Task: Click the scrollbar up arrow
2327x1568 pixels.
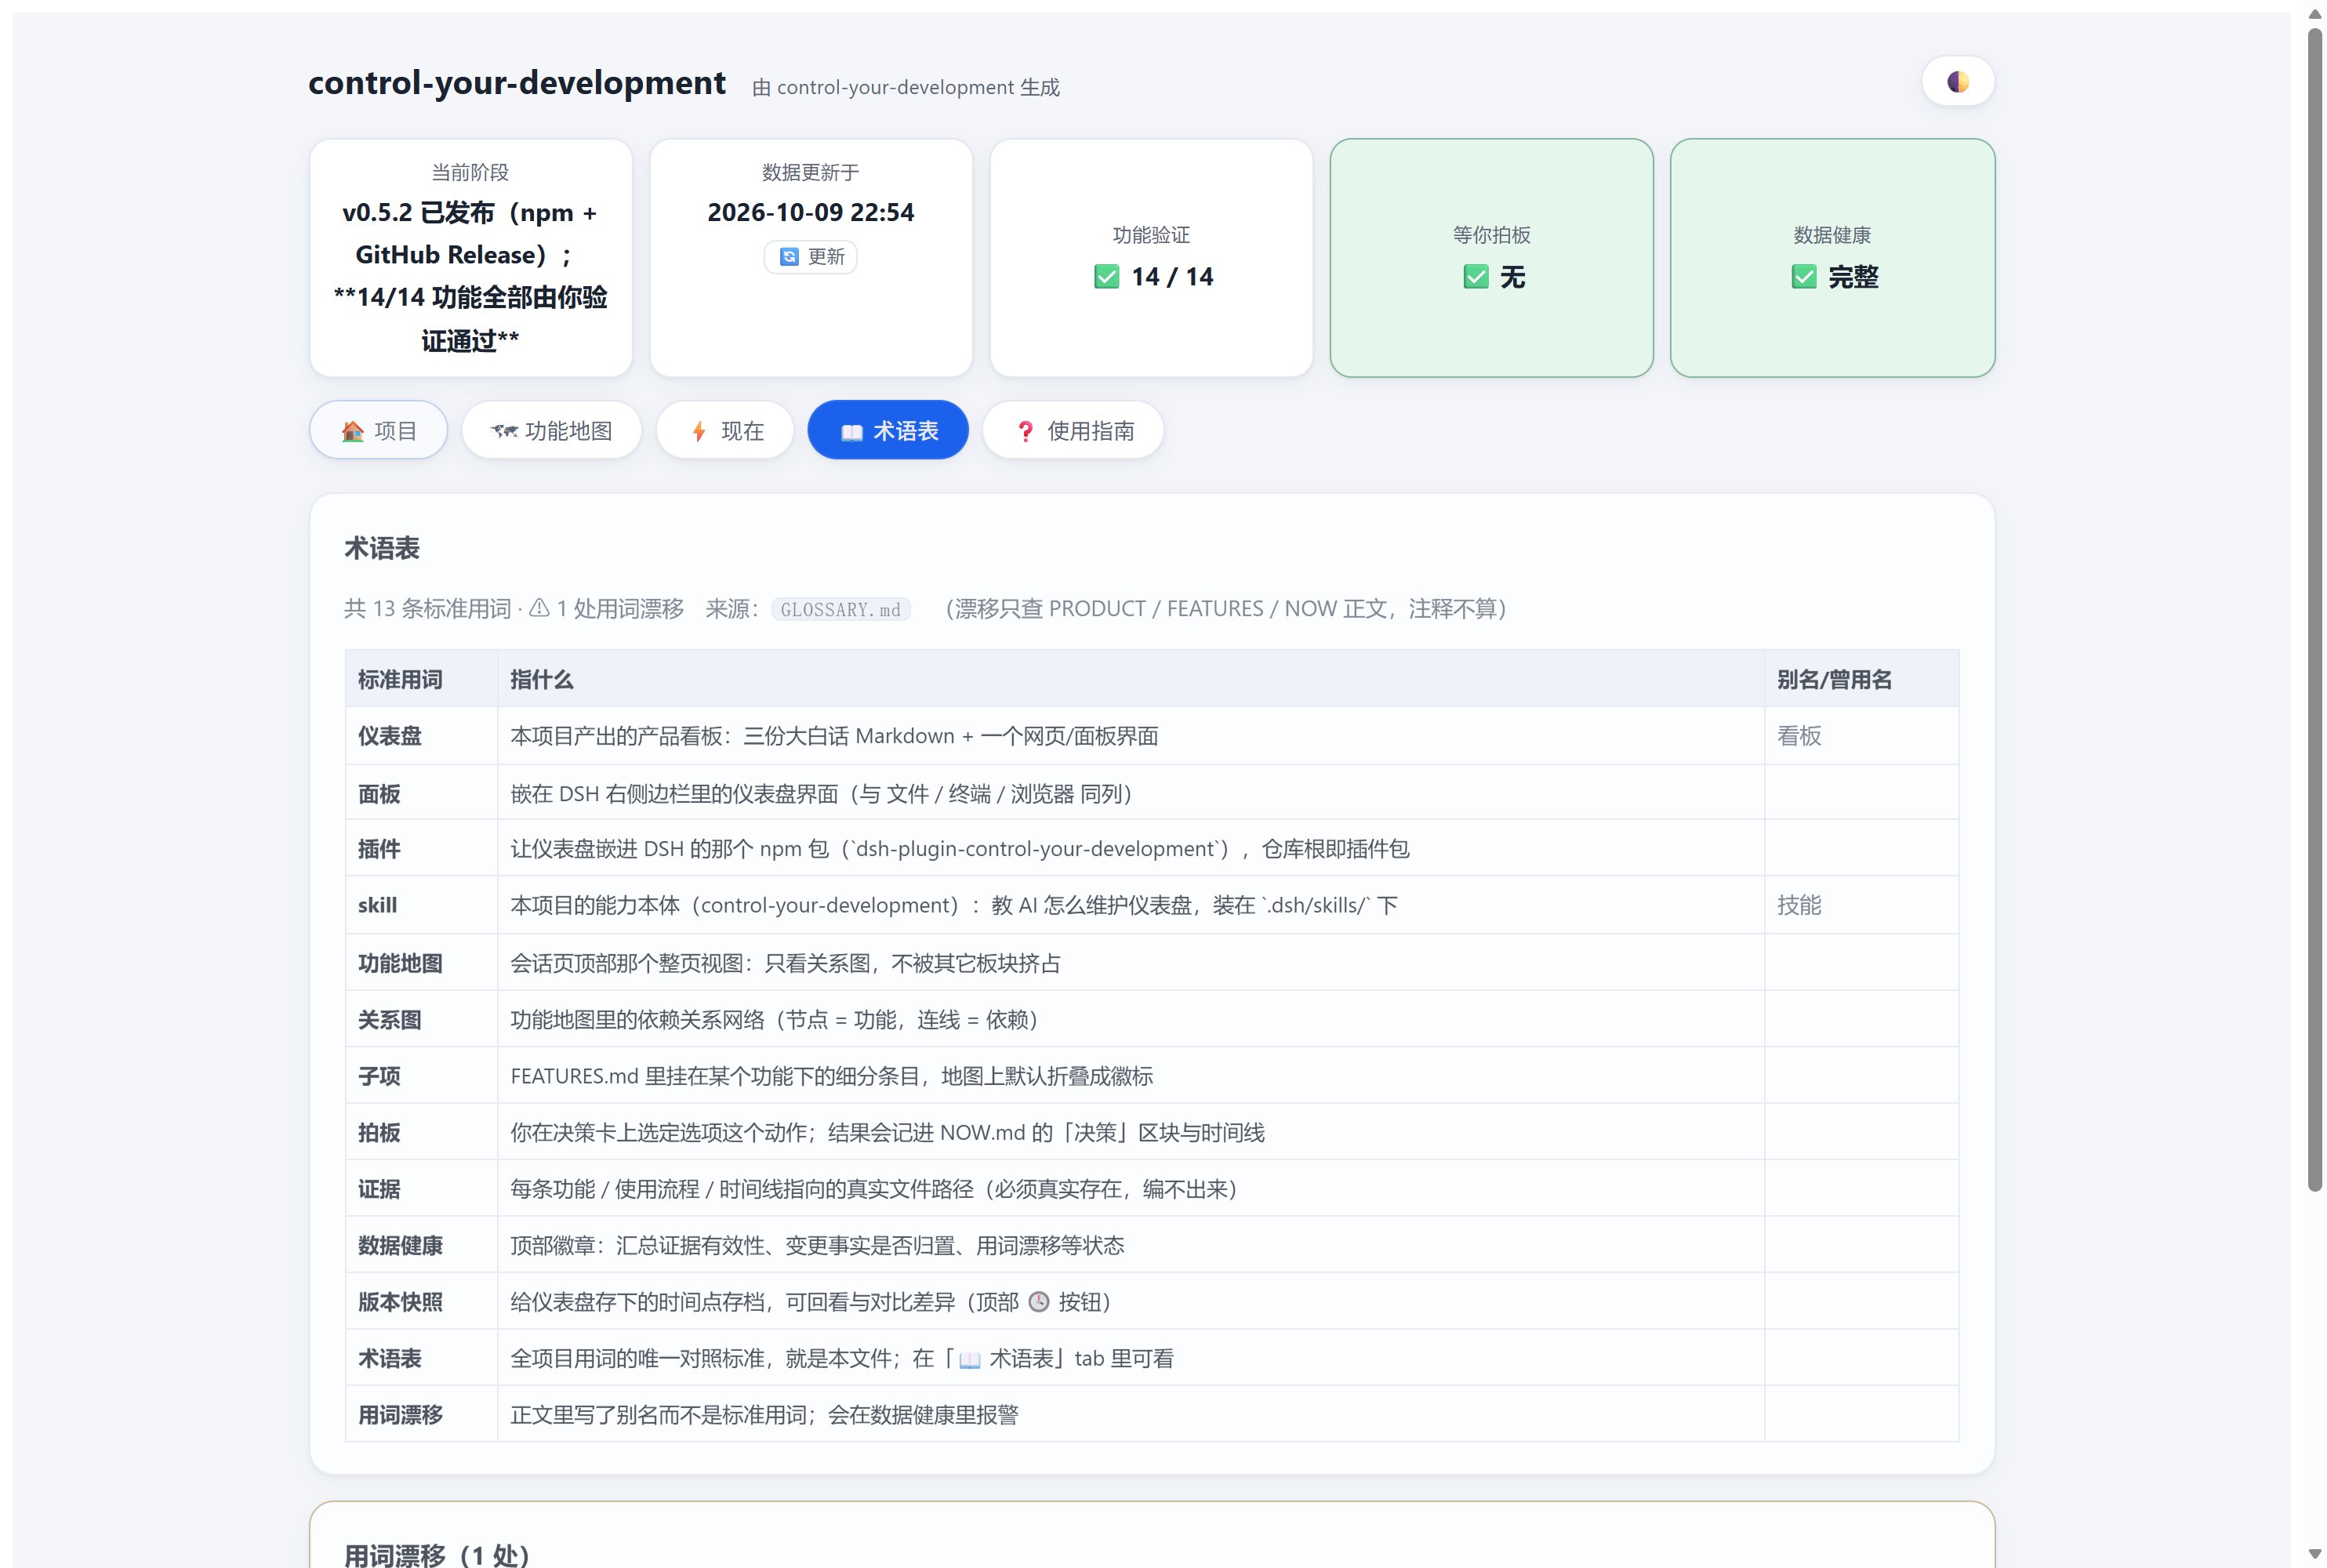Action: [x=2314, y=13]
